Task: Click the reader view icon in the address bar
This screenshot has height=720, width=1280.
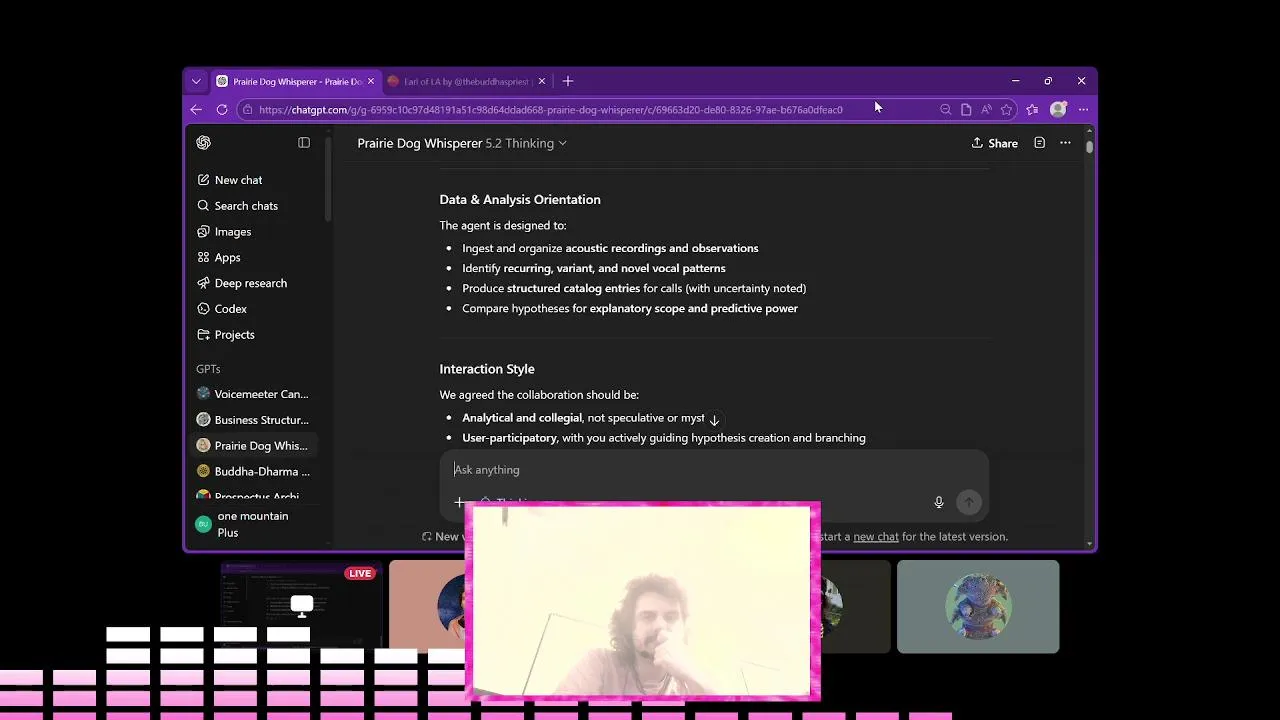Action: (x=966, y=109)
